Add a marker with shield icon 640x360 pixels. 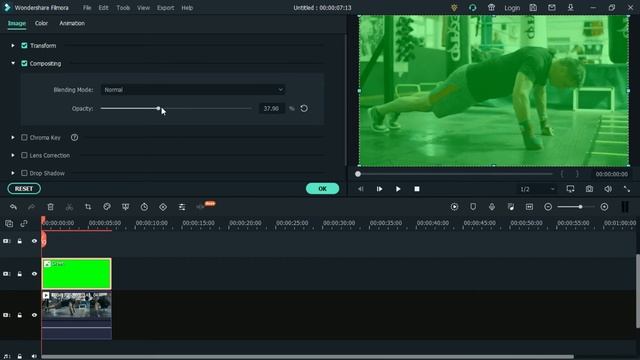point(473,207)
